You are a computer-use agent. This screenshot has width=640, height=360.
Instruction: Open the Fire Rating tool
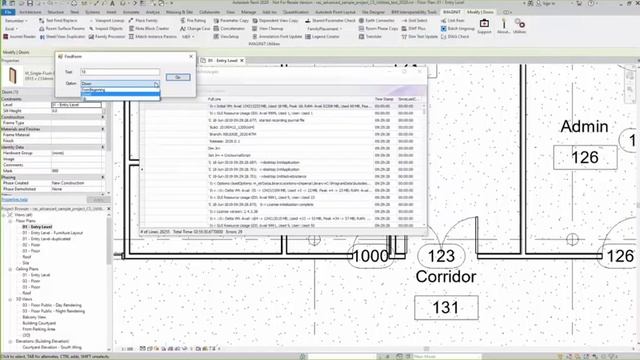click(x=193, y=20)
